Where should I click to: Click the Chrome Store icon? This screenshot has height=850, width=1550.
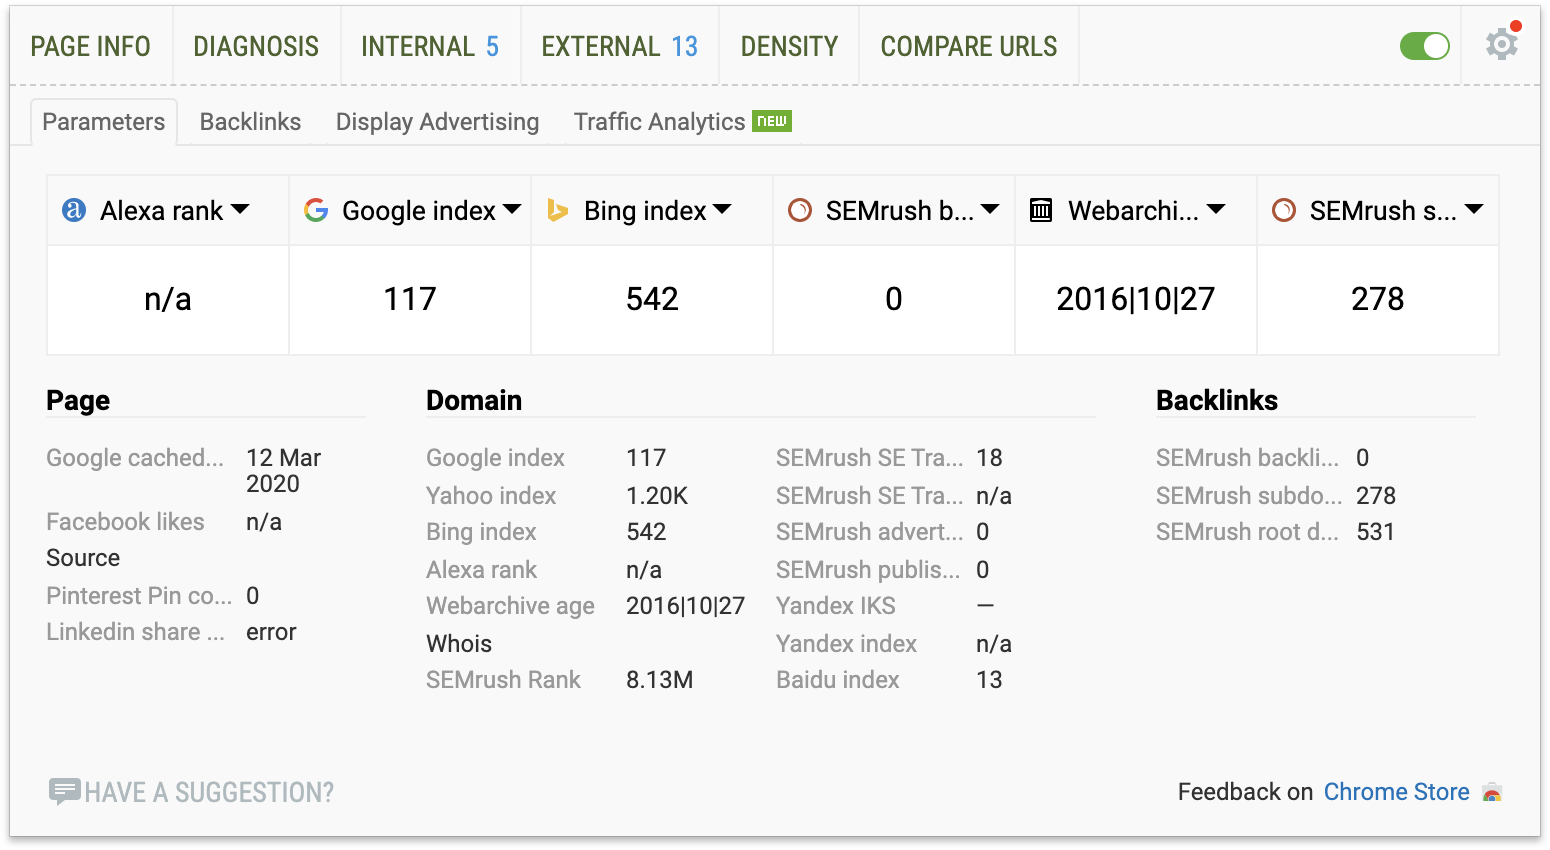point(1492,793)
